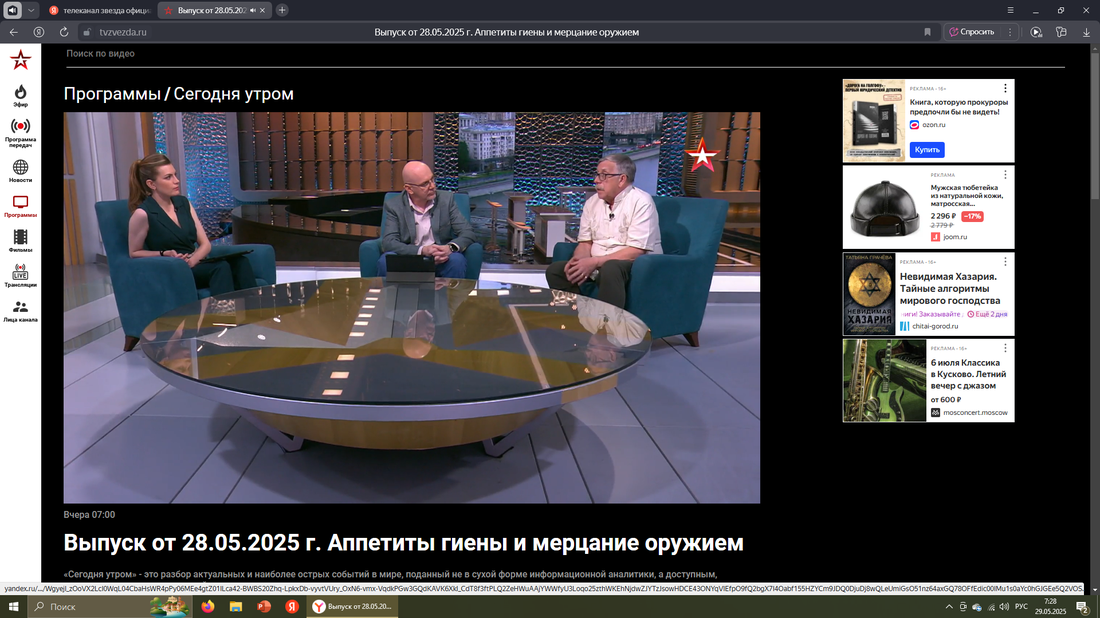1100x618 pixels.
Task: Click the Zvezda red star logo
Action: [x=20, y=60]
